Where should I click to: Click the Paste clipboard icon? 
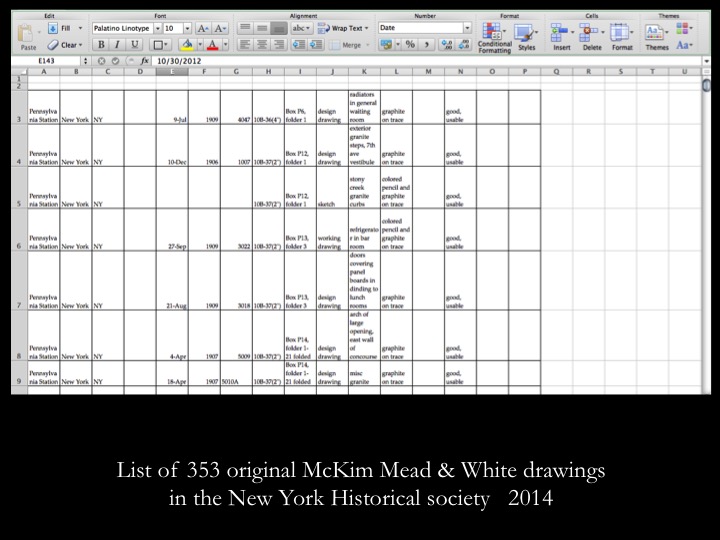(x=25, y=34)
